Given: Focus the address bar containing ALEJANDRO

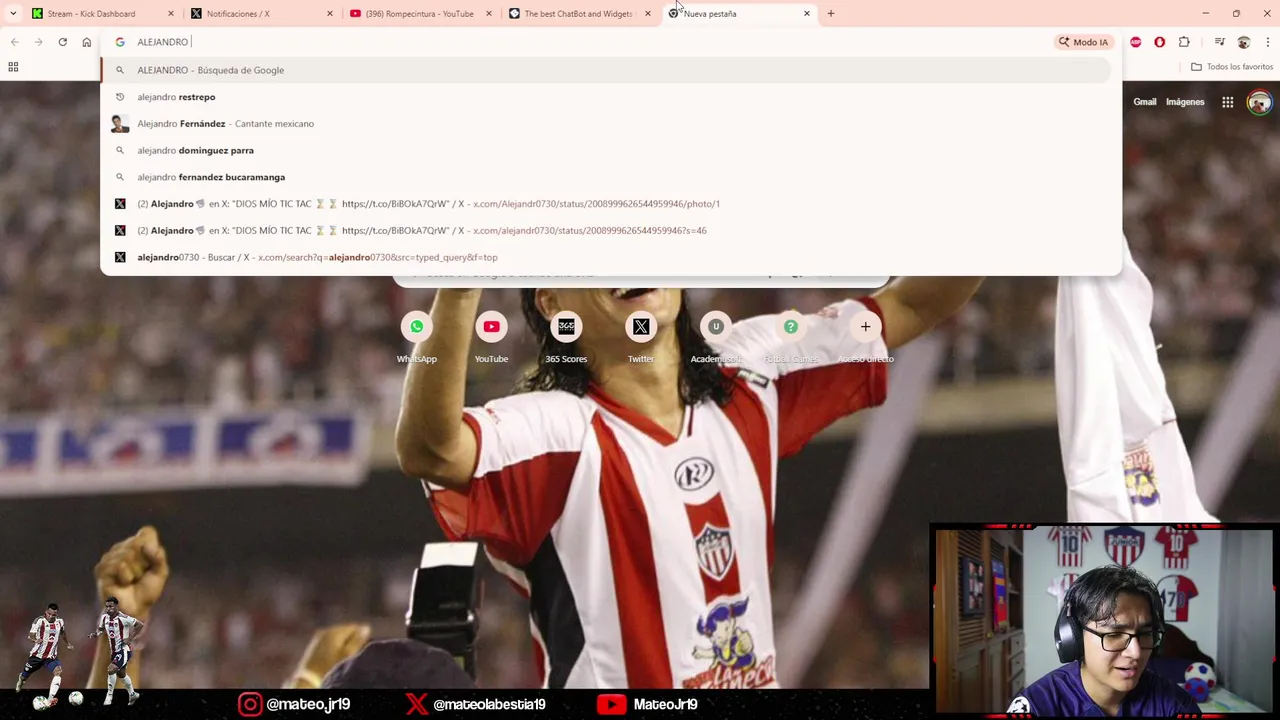Looking at the screenshot, I should point(580,42).
